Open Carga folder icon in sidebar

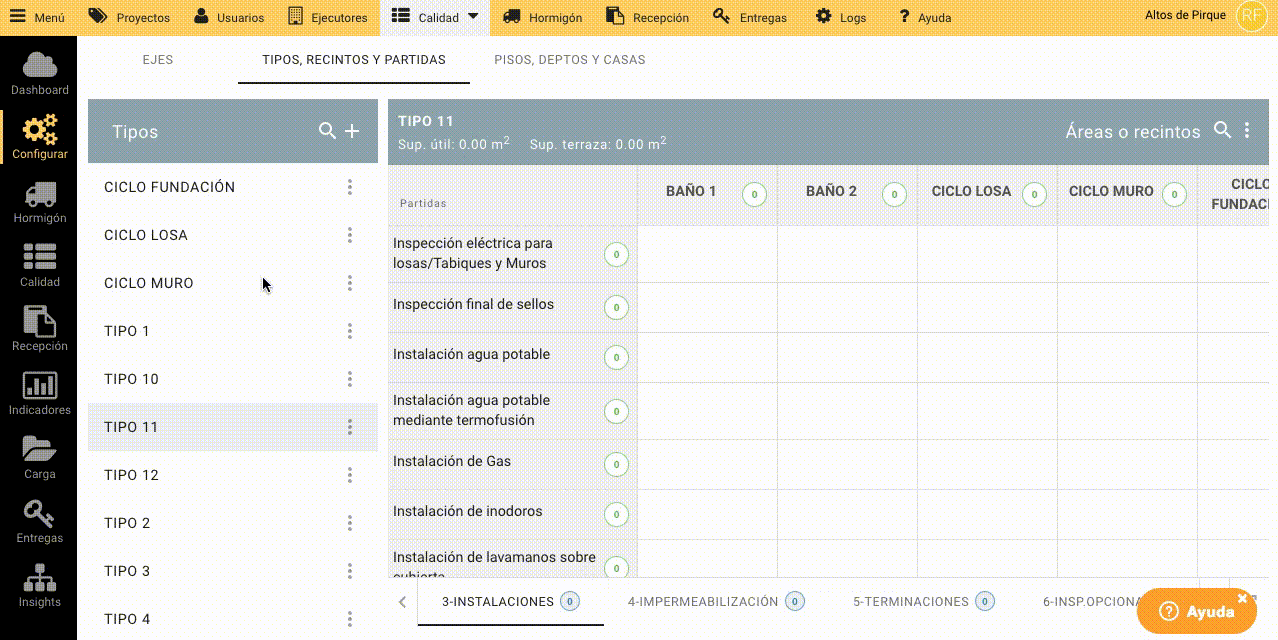(39, 451)
